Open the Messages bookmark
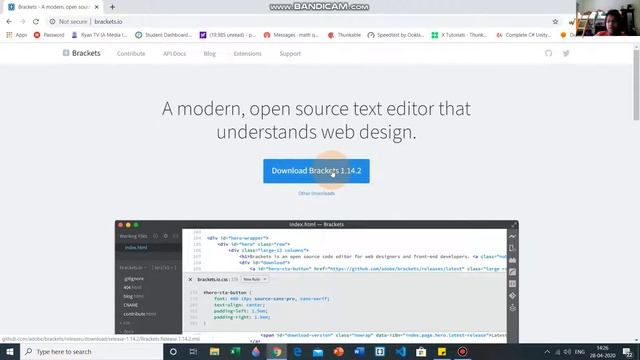 click(x=291, y=35)
